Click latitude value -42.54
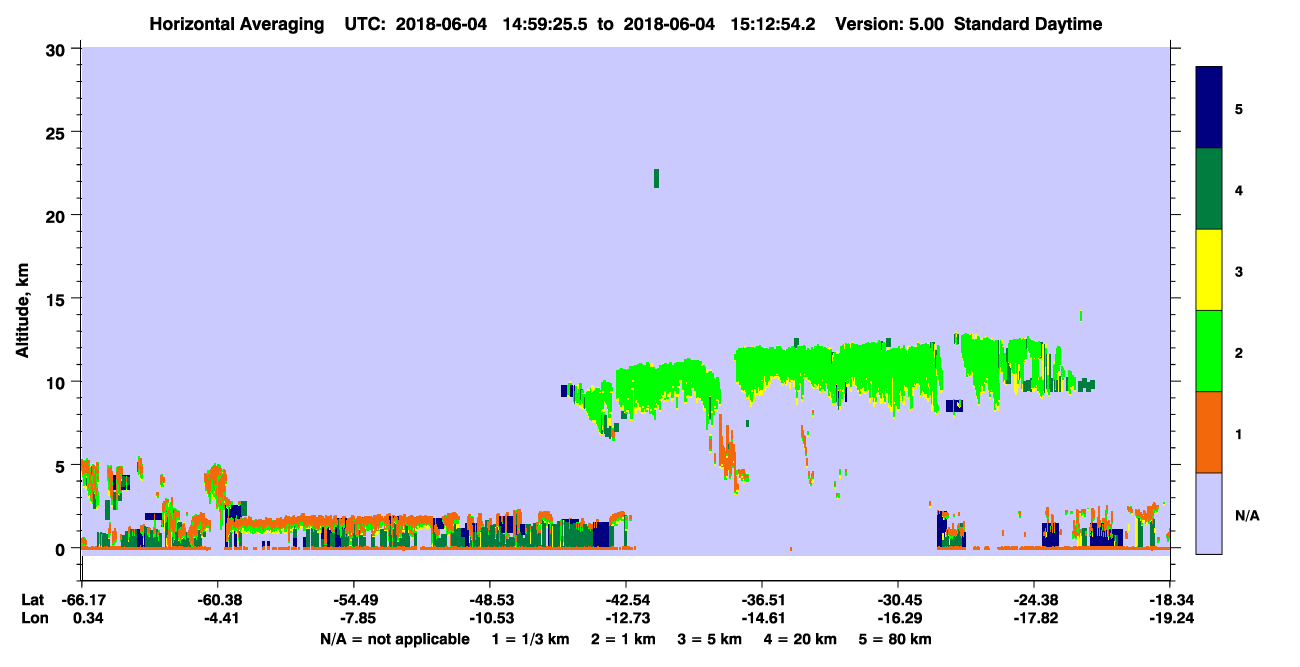Image resolution: width=1300 pixels, height=667 pixels. pos(626,600)
